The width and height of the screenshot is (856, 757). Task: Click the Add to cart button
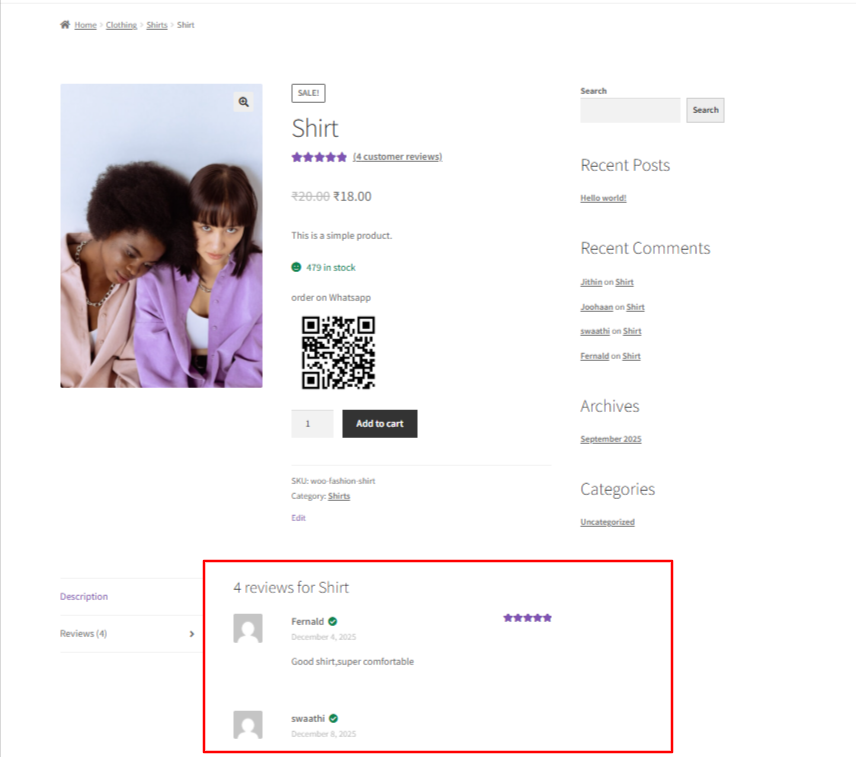[x=379, y=423]
